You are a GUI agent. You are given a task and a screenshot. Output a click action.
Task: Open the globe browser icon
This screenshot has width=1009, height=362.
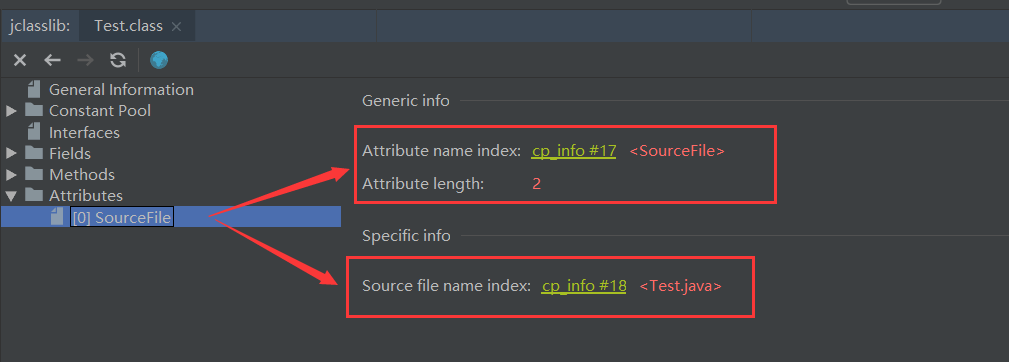point(159,60)
